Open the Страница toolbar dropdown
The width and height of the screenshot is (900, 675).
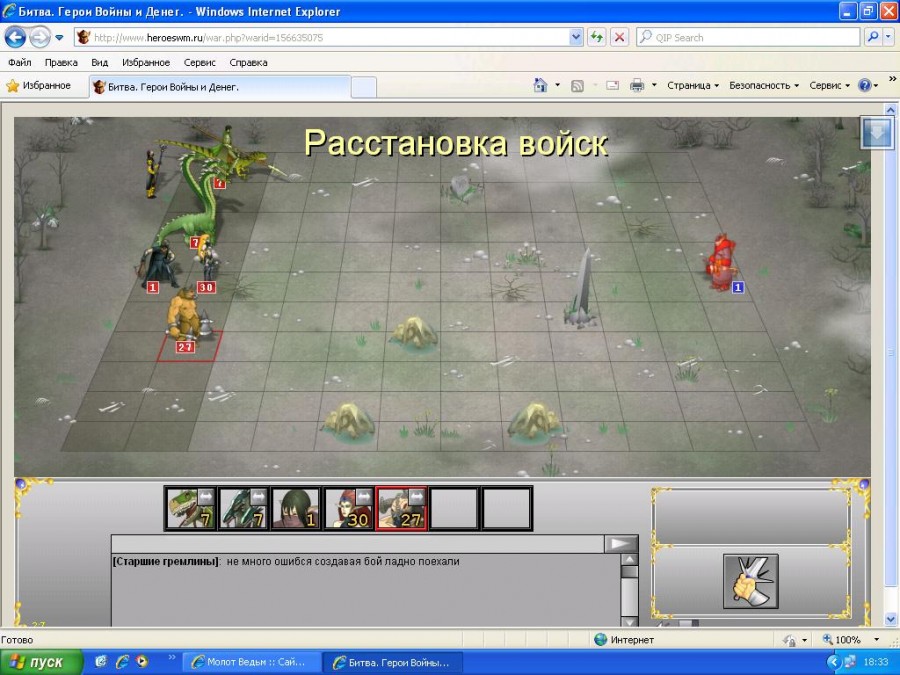[693, 86]
